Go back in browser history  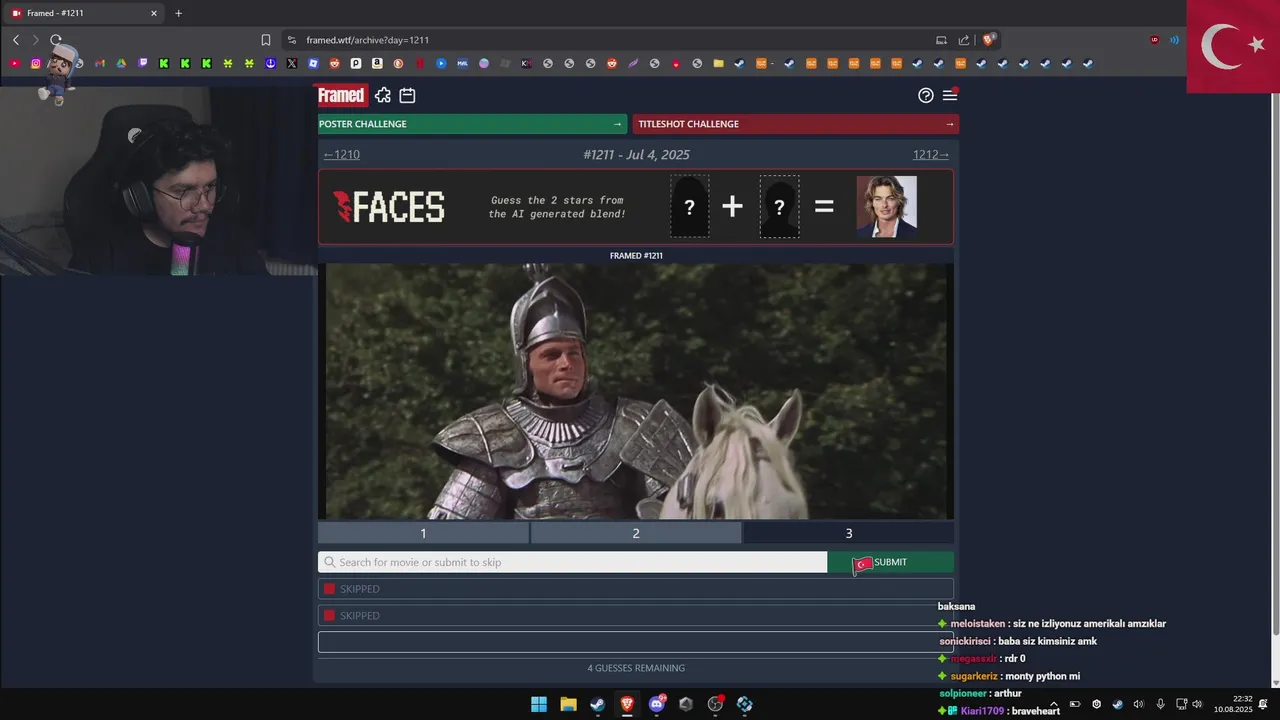click(16, 40)
